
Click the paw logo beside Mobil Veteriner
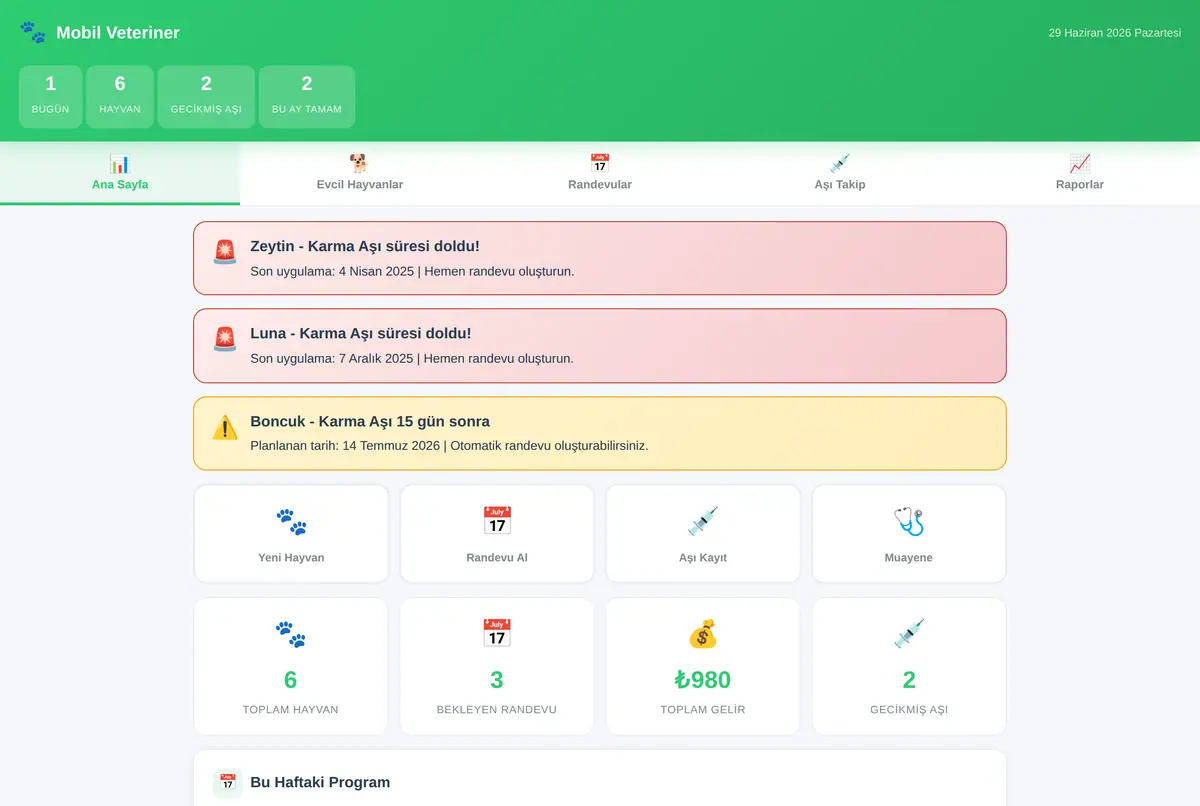(32, 32)
